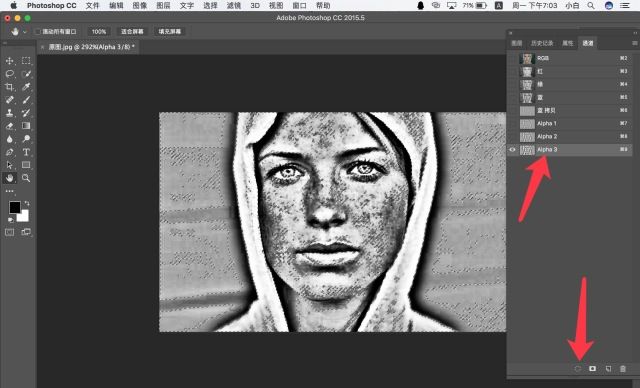Show the RGB channel visibility

click(513, 58)
